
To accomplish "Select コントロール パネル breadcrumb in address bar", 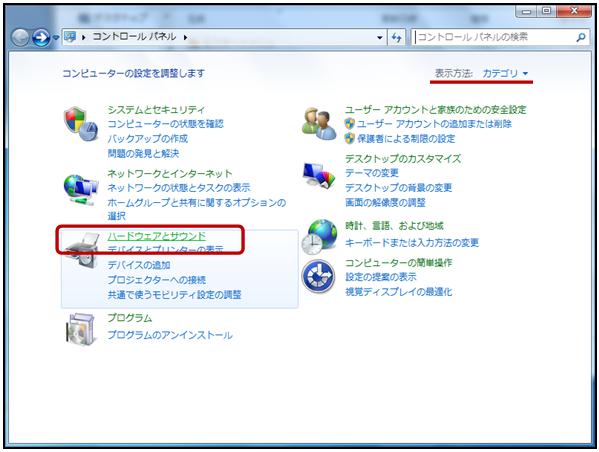I will 134,37.
